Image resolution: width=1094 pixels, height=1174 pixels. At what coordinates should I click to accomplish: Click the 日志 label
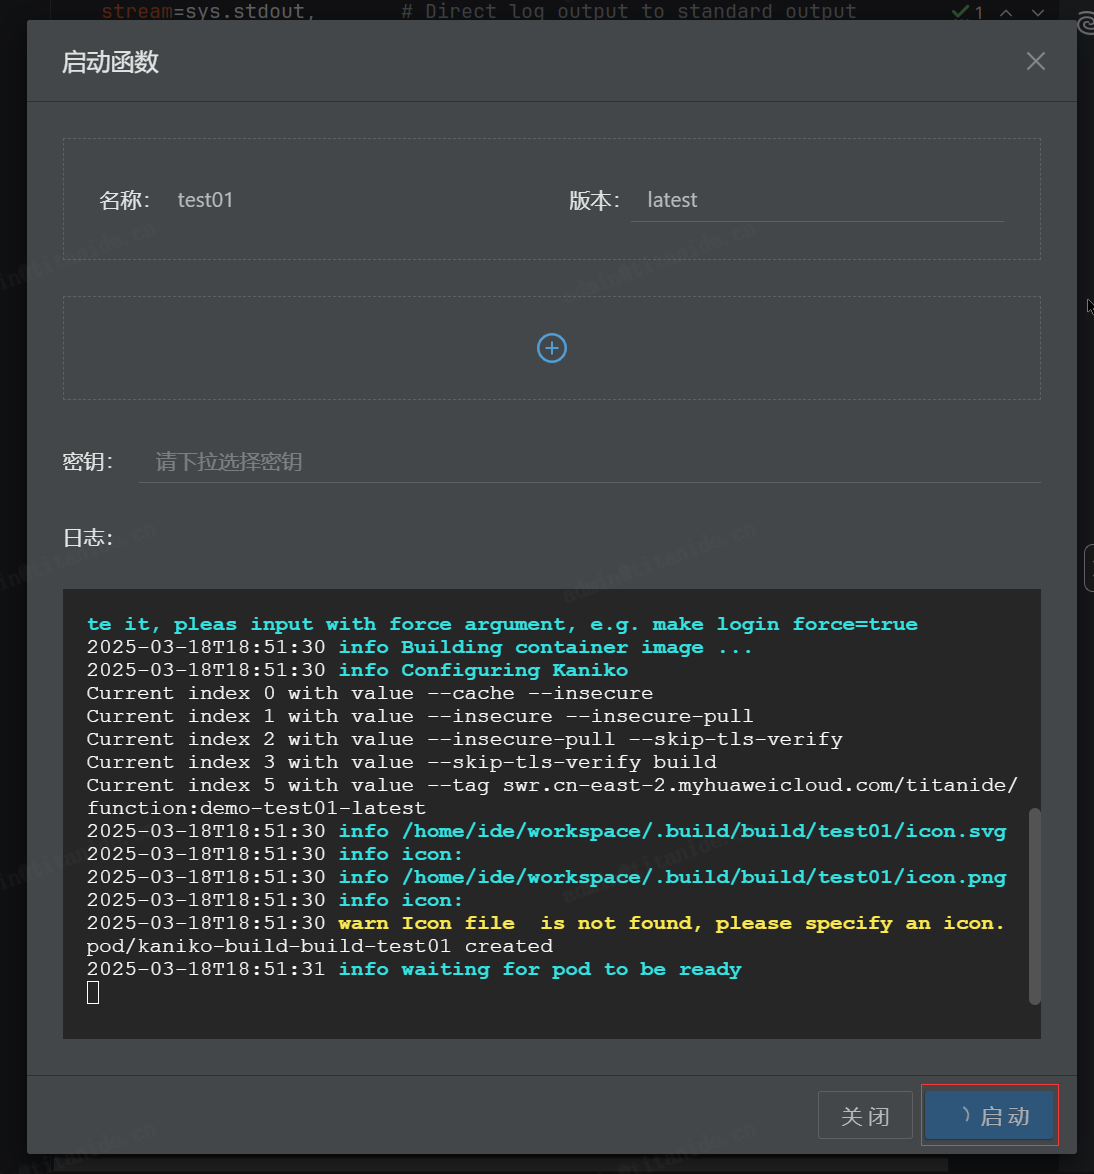(87, 538)
